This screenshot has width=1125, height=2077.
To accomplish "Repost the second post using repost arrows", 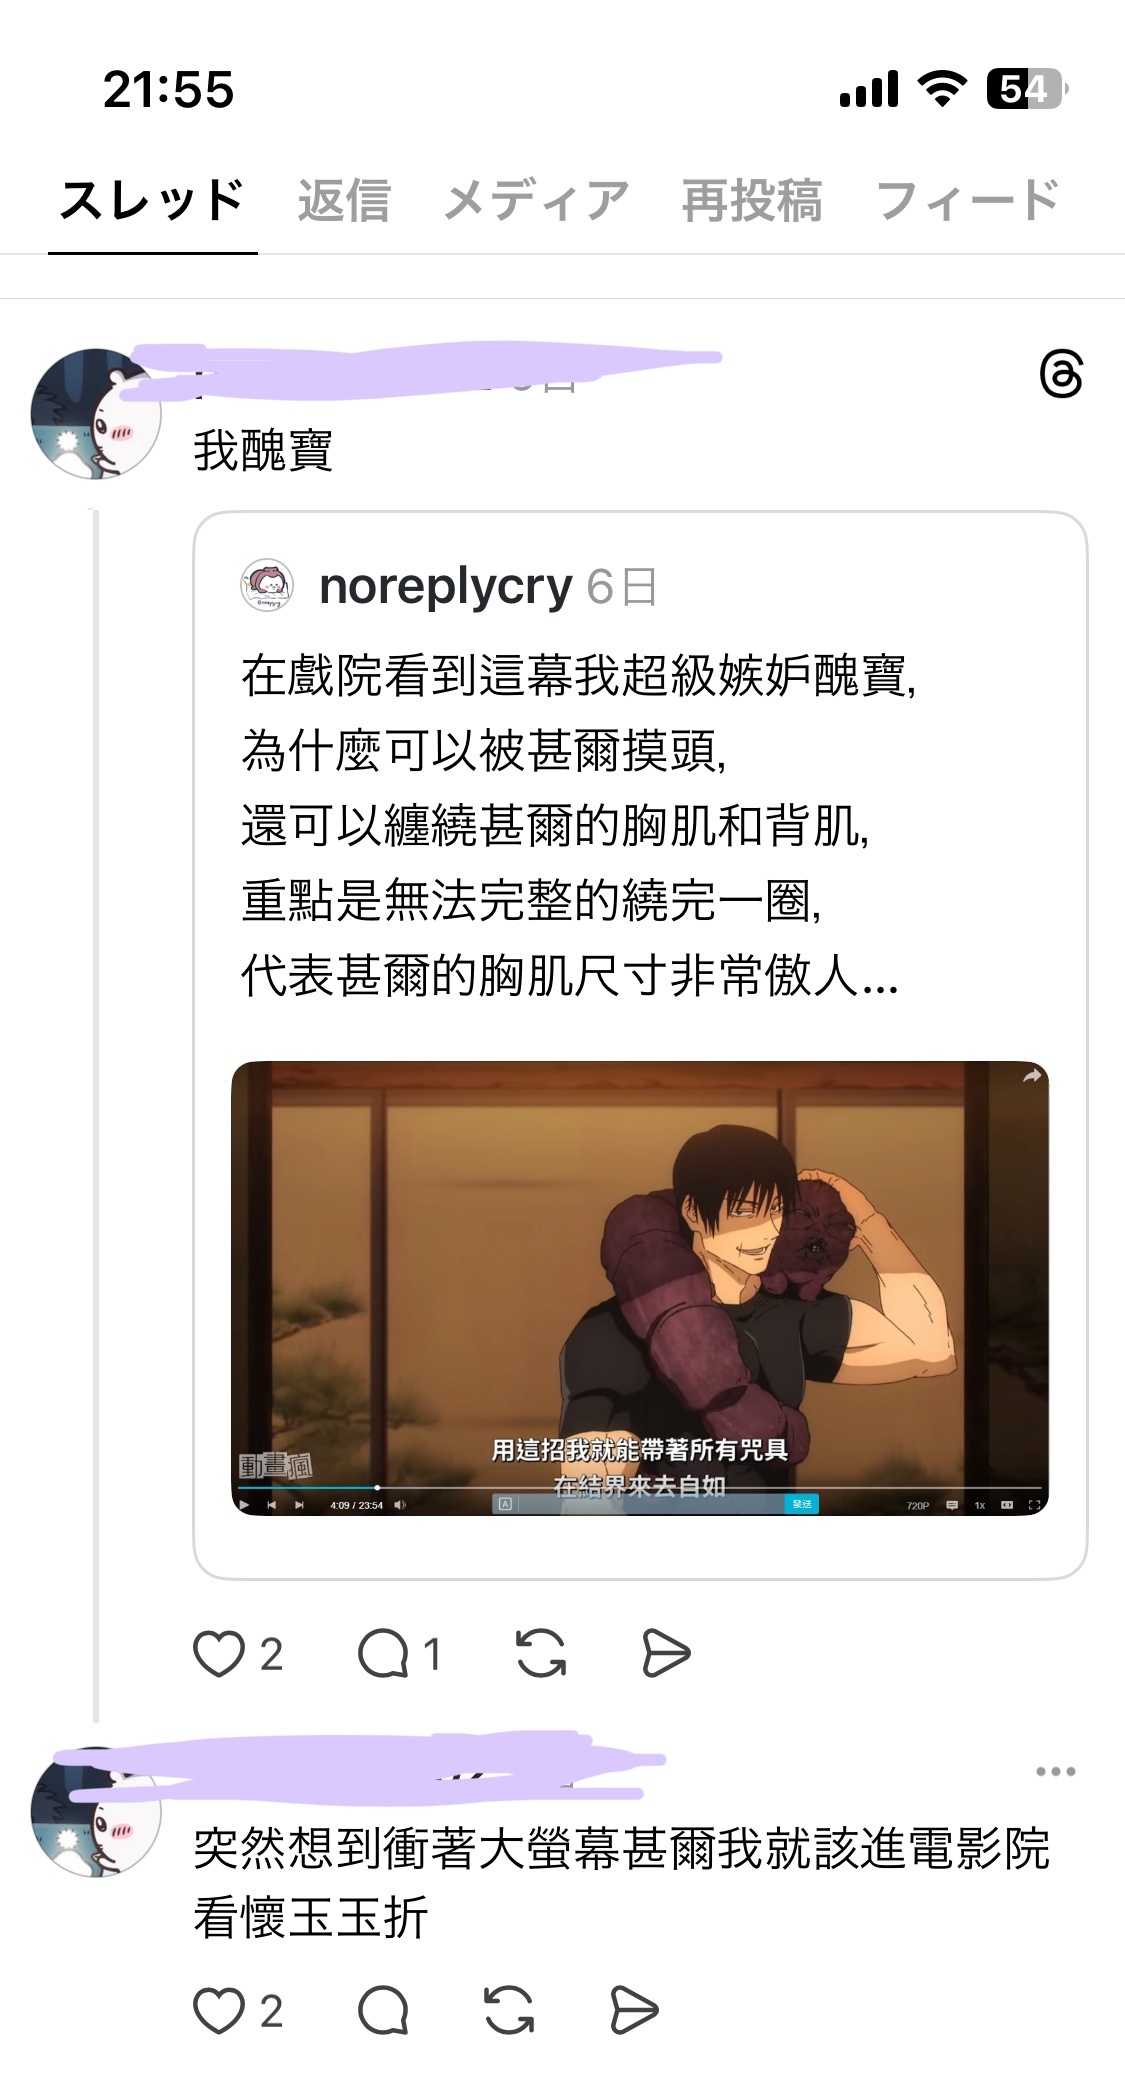I will coord(509,2011).
